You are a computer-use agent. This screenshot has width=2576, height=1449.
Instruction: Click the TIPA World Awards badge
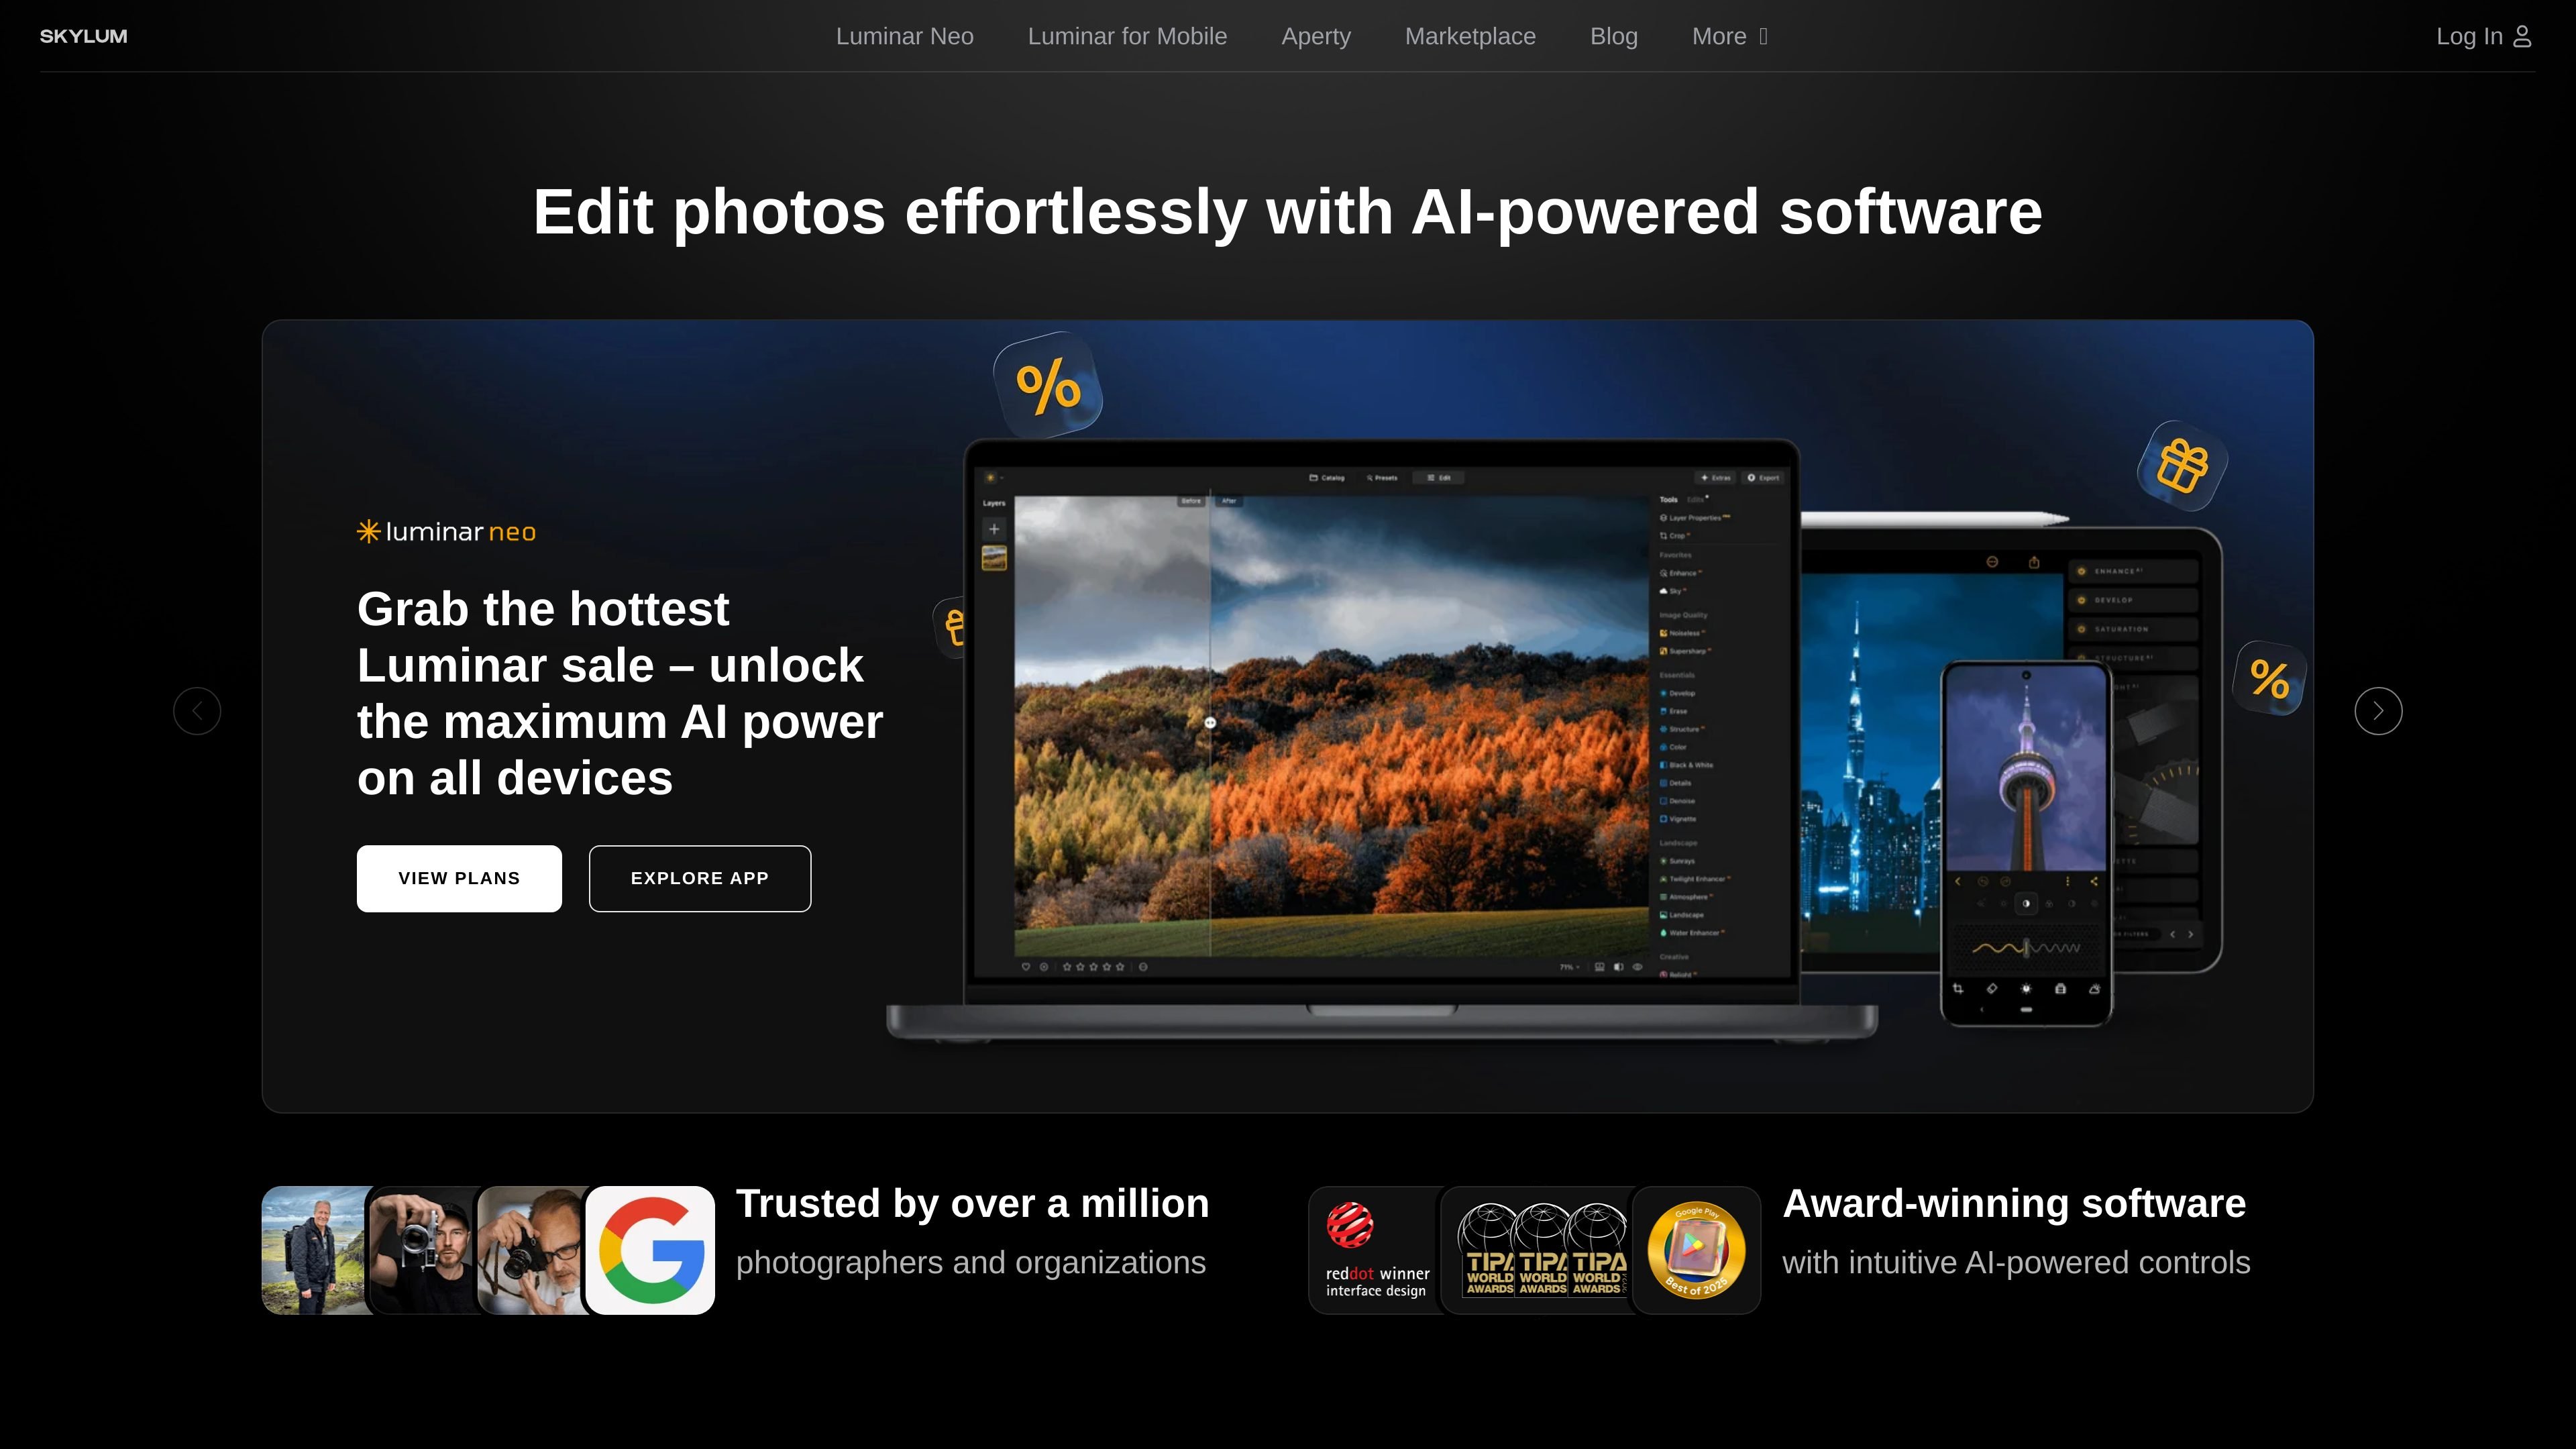click(x=1536, y=1250)
